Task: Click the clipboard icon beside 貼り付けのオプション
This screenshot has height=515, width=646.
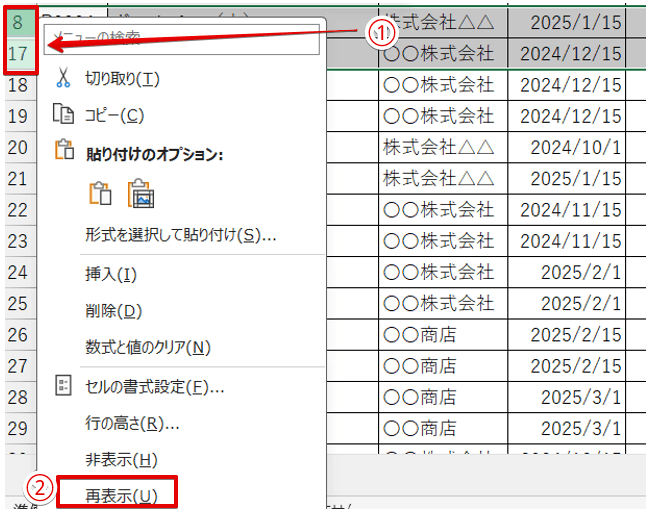Action: point(64,149)
